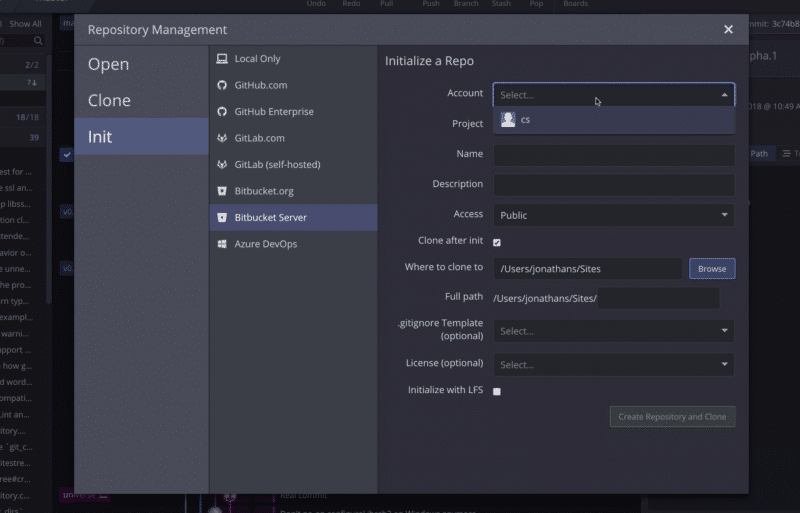Collapse the Account dropdown arrow
Viewport: 800px width, 513px height.
(724, 95)
